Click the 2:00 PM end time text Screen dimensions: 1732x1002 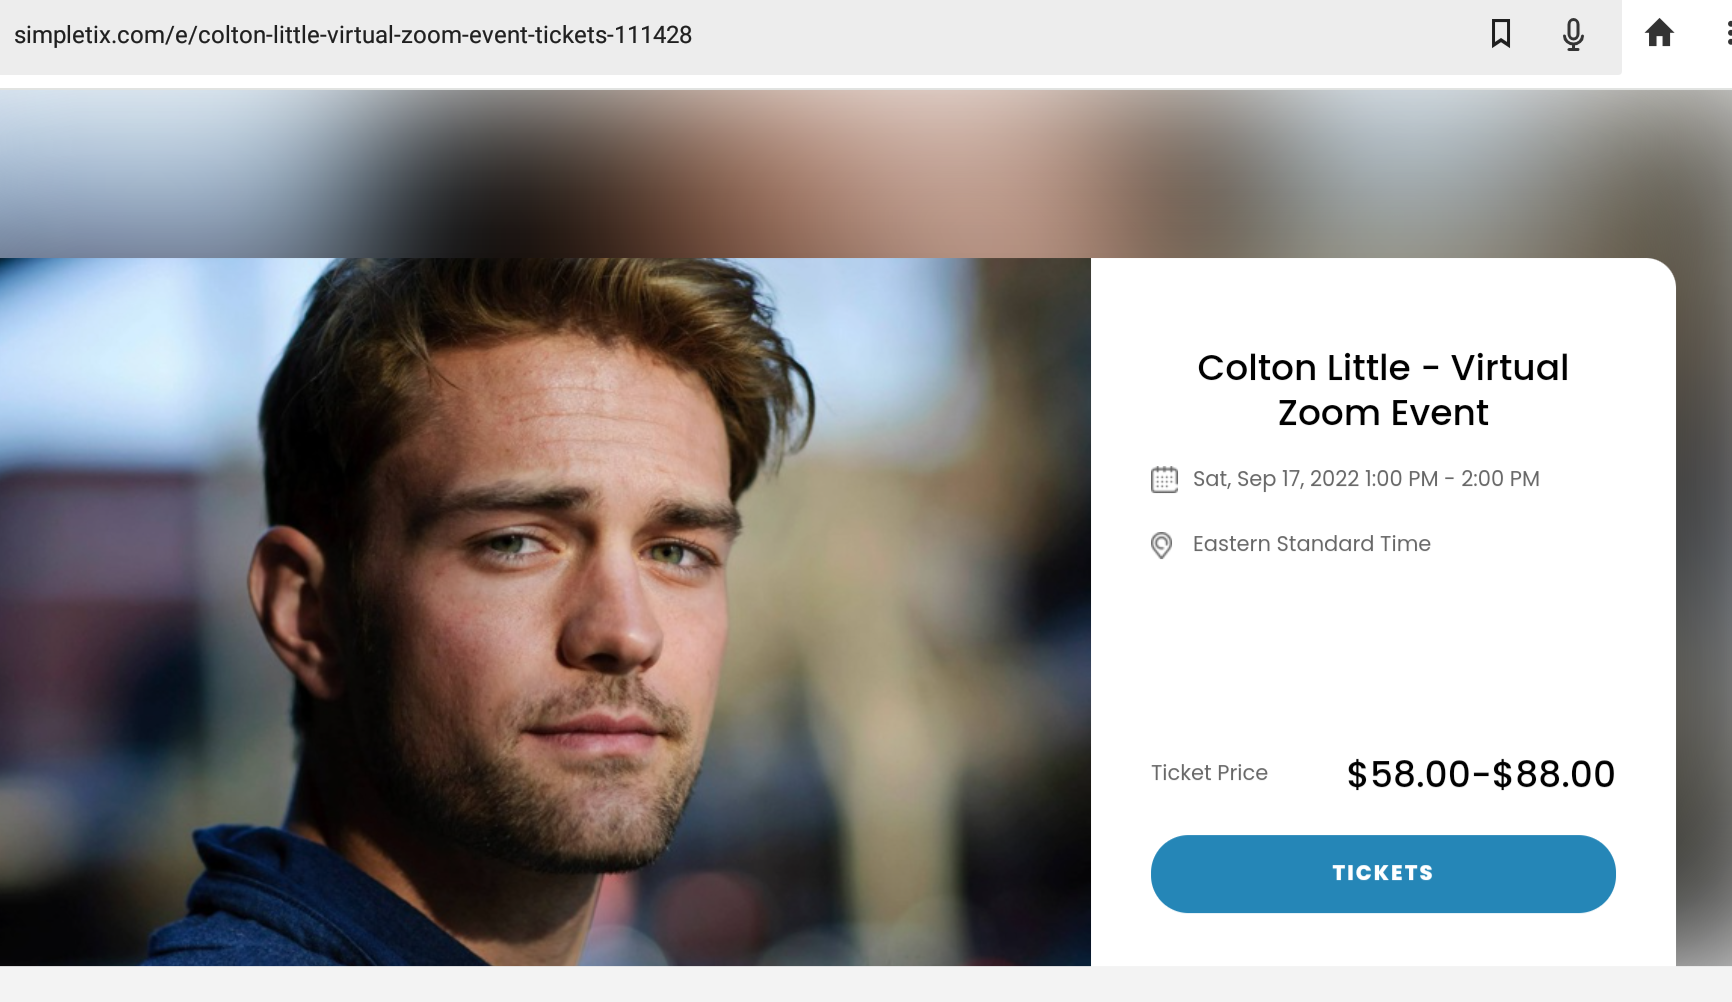point(1500,479)
